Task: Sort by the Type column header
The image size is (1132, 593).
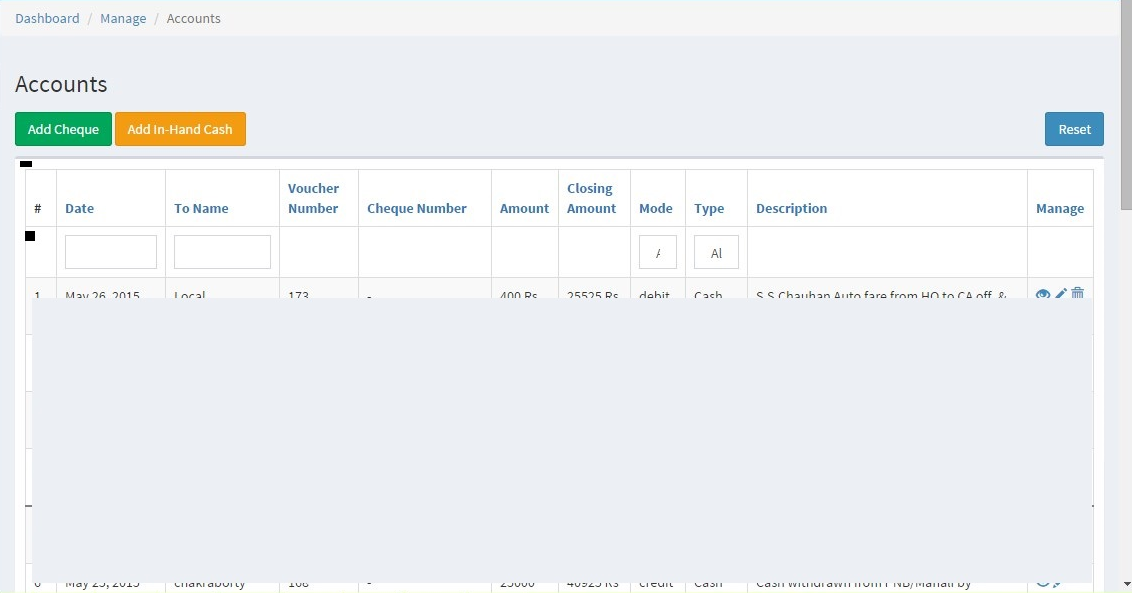Action: [x=709, y=208]
